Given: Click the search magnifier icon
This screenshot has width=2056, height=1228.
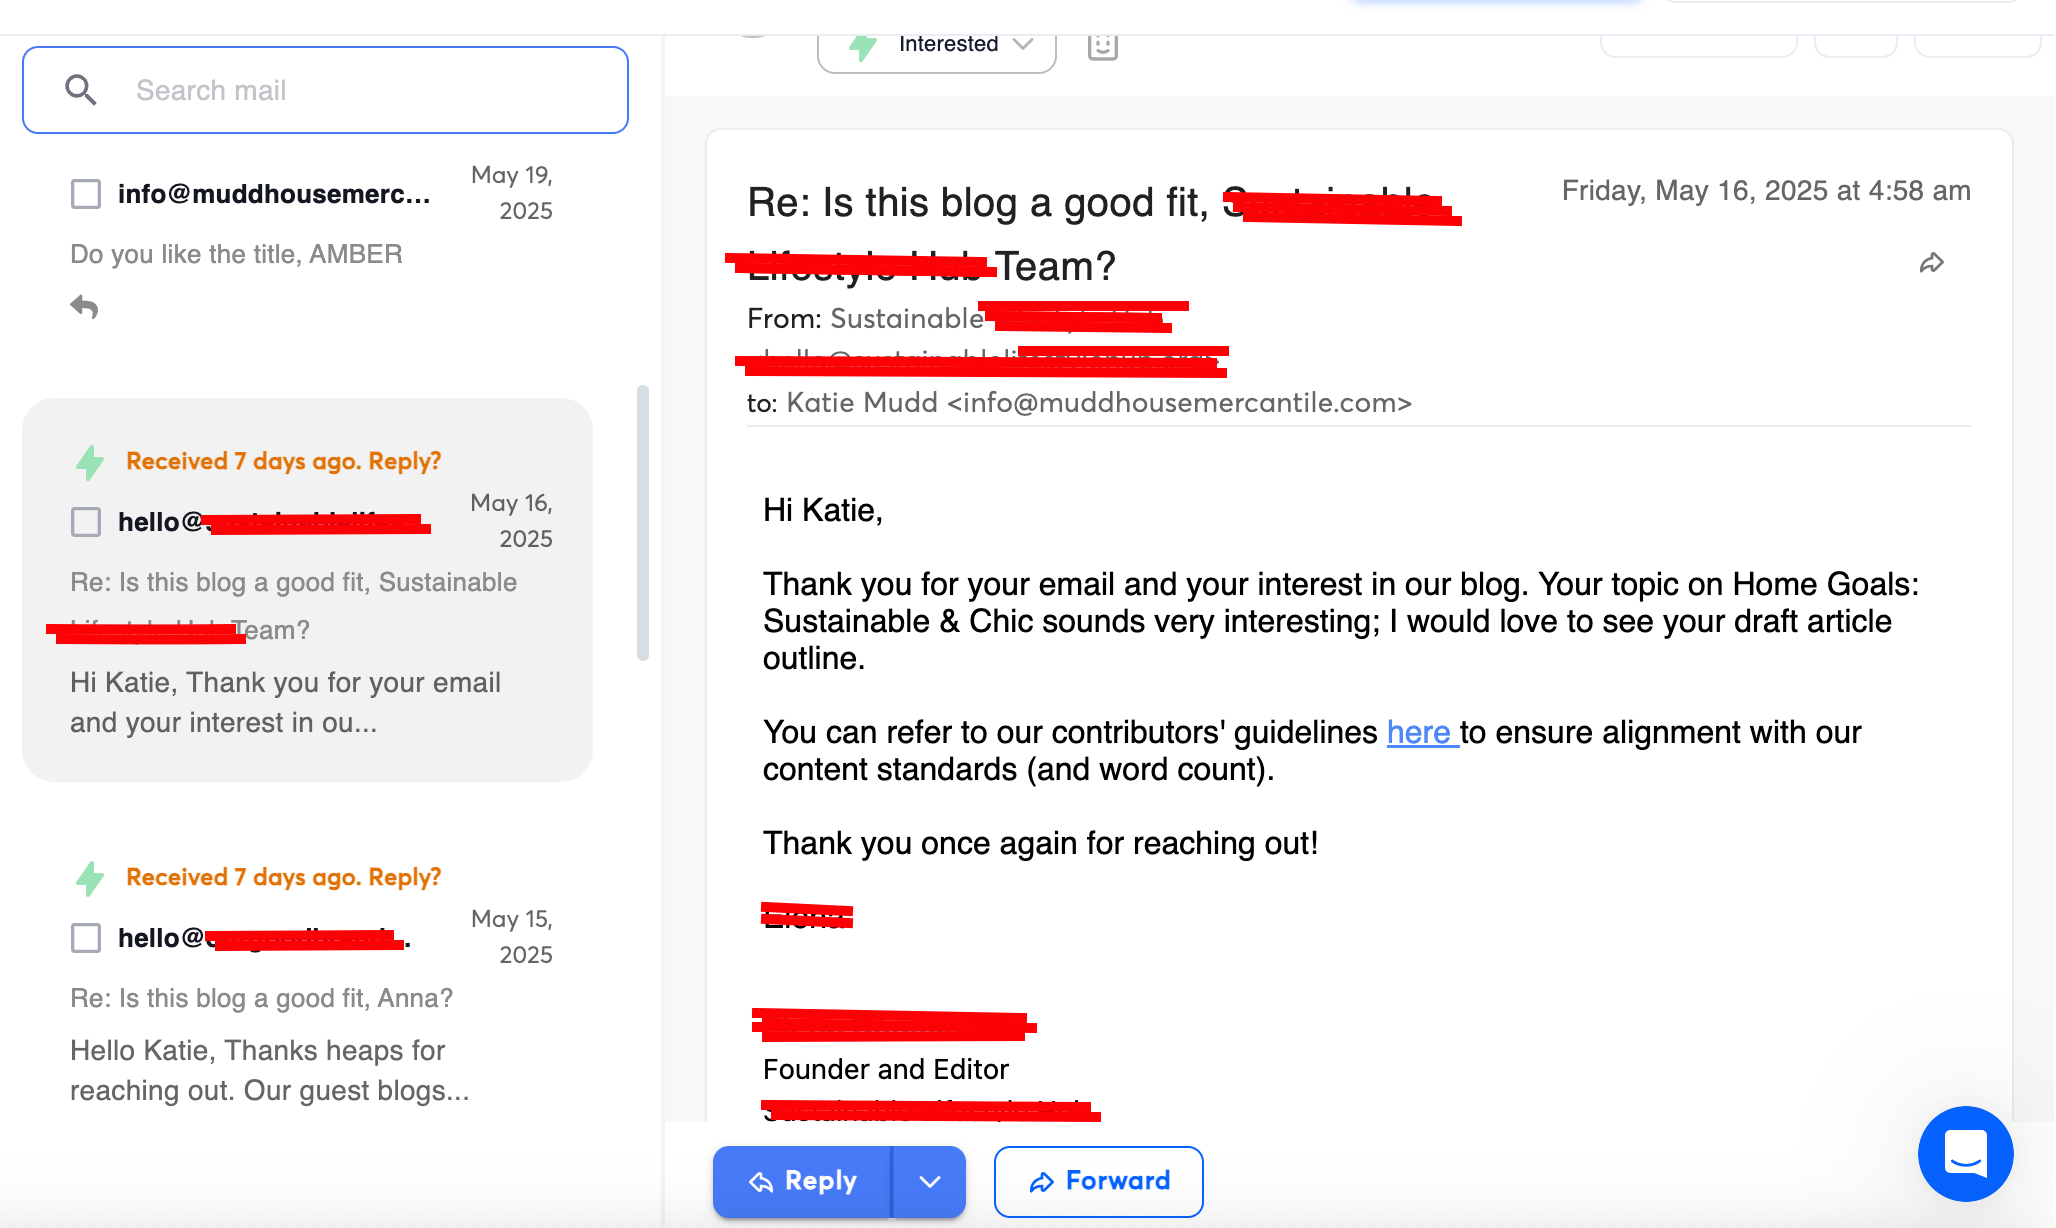Looking at the screenshot, I should point(80,90).
